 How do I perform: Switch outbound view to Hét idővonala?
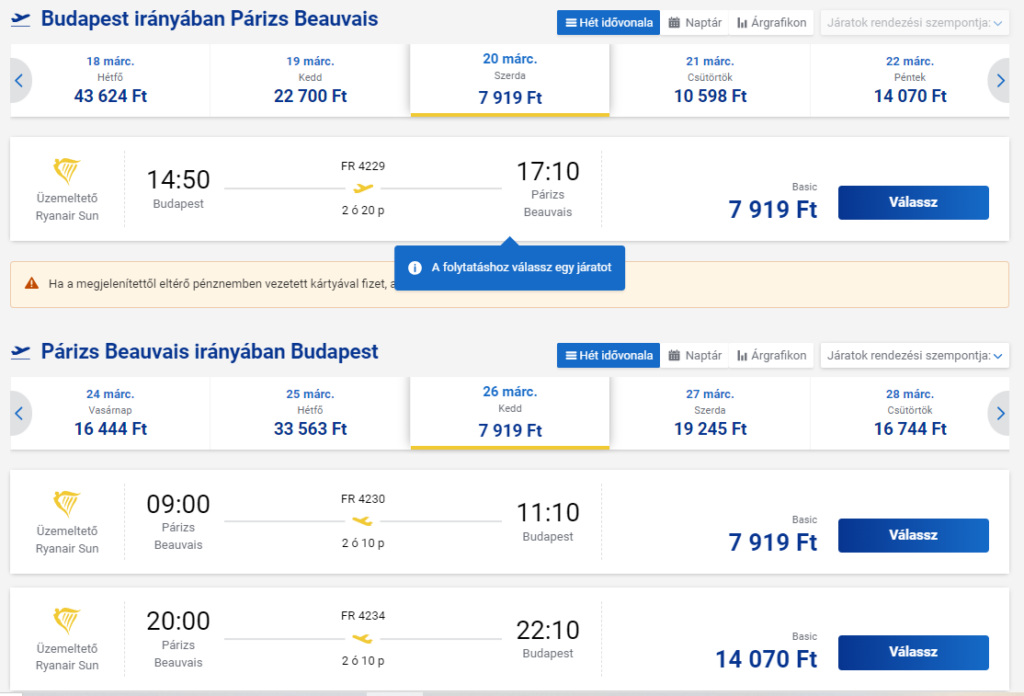[609, 23]
